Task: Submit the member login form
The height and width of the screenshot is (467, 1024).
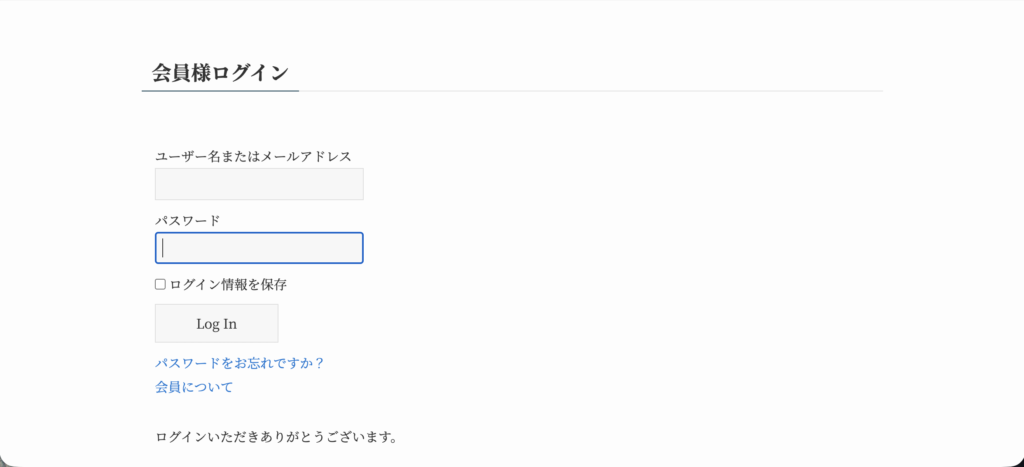Action: pos(216,324)
